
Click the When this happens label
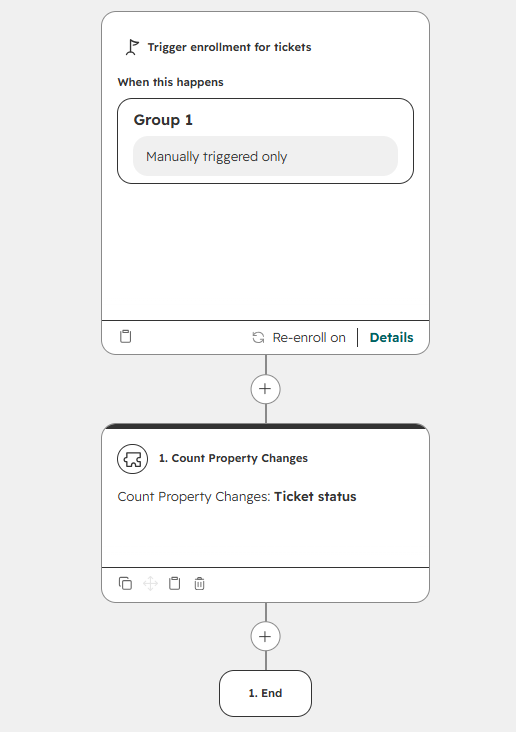coord(170,82)
